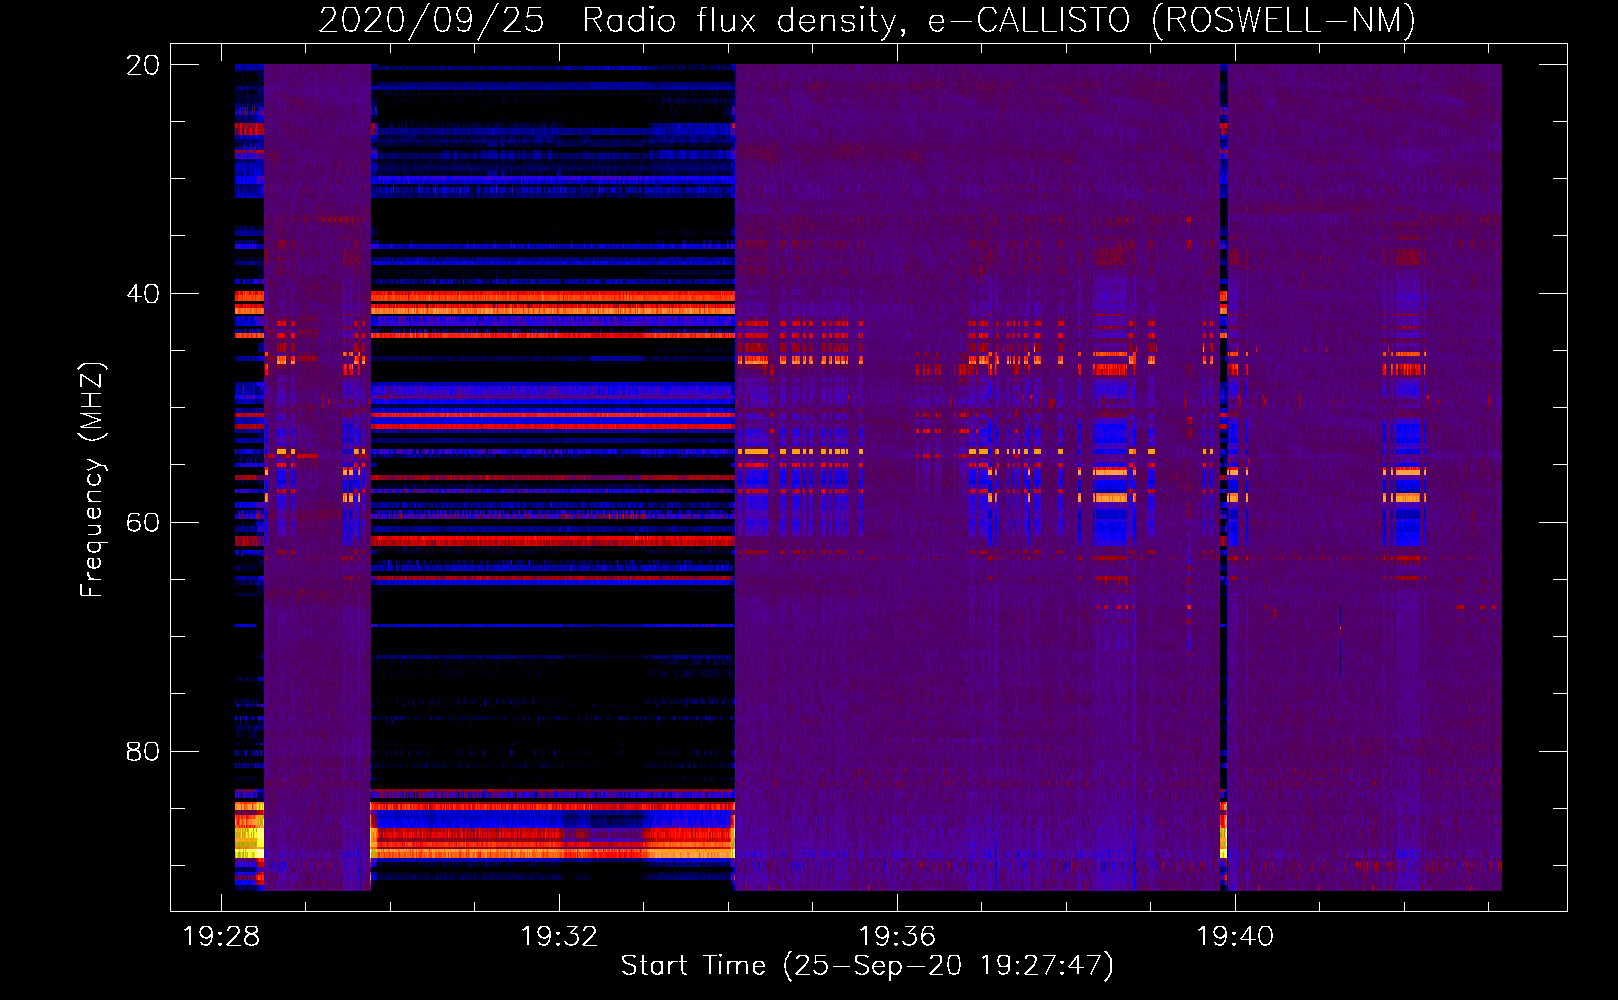The width and height of the screenshot is (1618, 1000).
Task: Select the frequency tick label '80'
Action: point(143,751)
